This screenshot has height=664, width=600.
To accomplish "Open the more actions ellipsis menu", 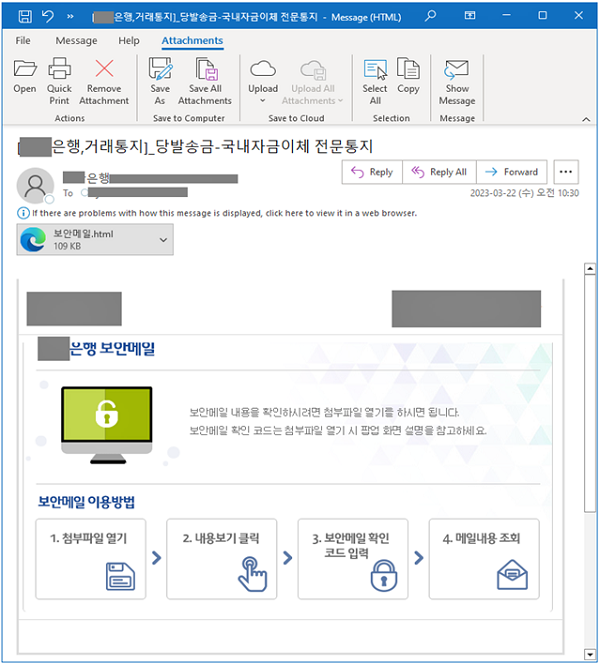I will click(566, 172).
